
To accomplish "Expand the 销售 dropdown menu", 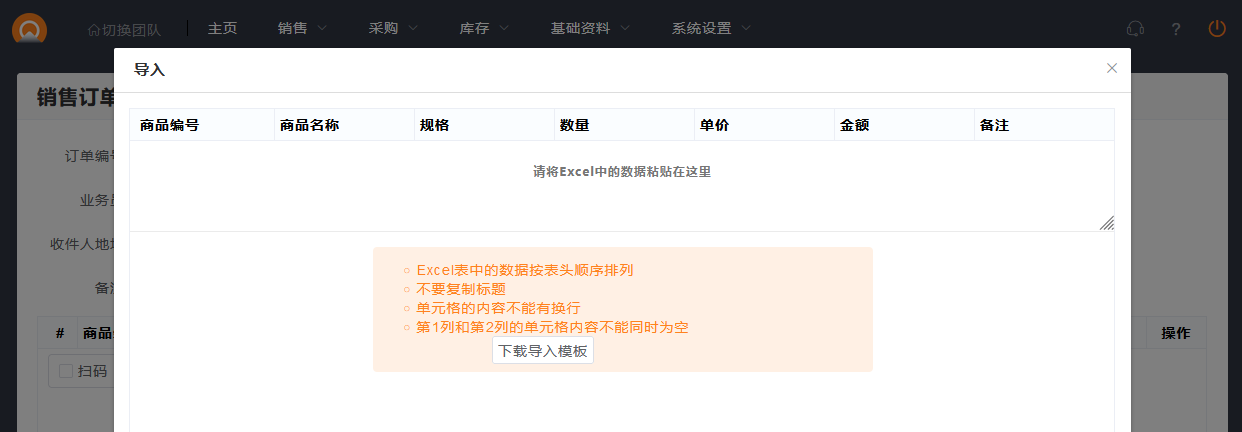I will 302,28.
